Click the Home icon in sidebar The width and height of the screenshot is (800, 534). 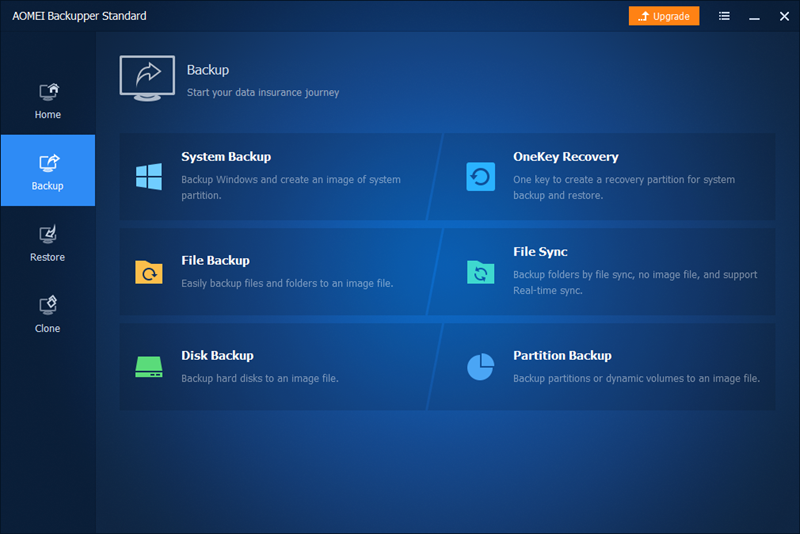click(x=48, y=92)
